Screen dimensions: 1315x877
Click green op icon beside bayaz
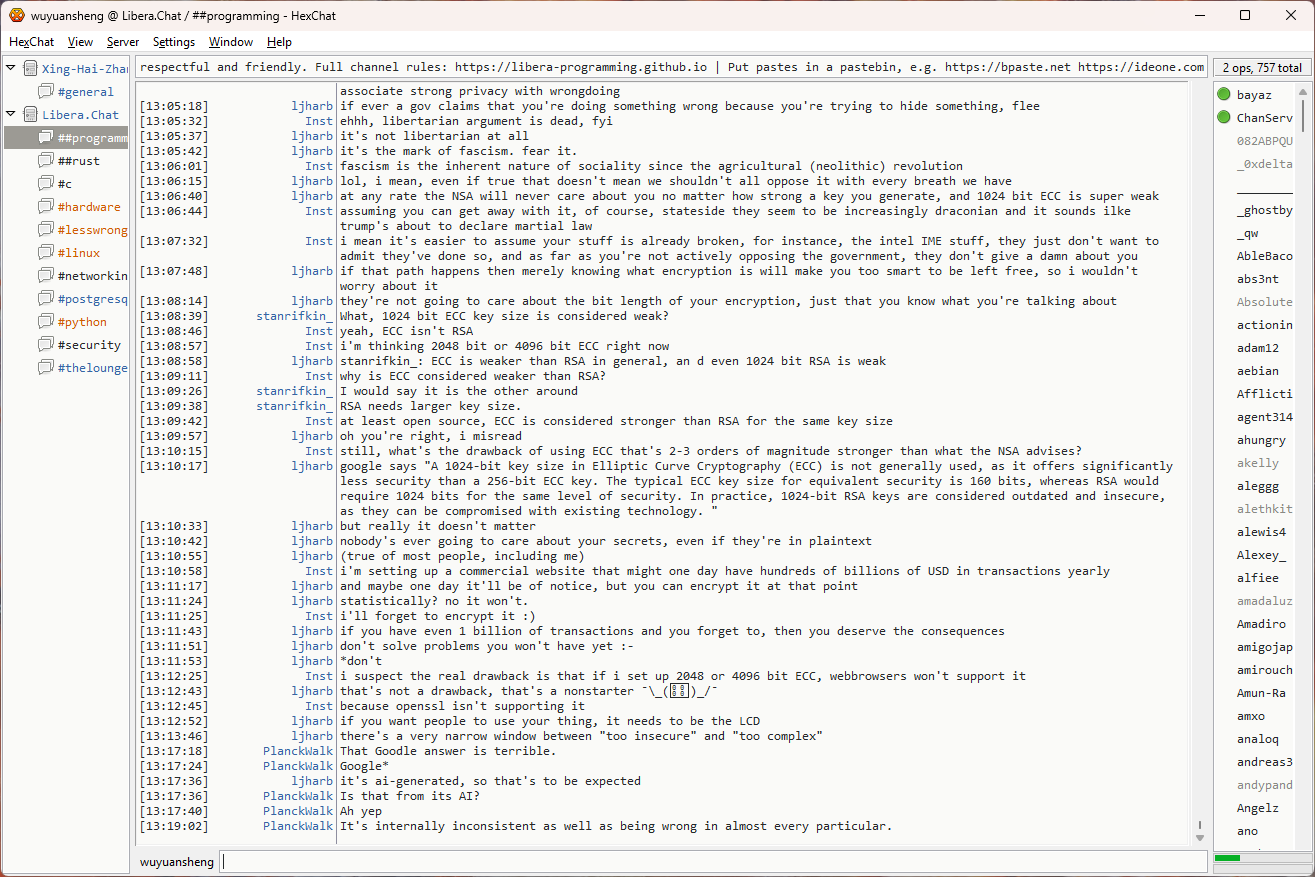point(1224,95)
